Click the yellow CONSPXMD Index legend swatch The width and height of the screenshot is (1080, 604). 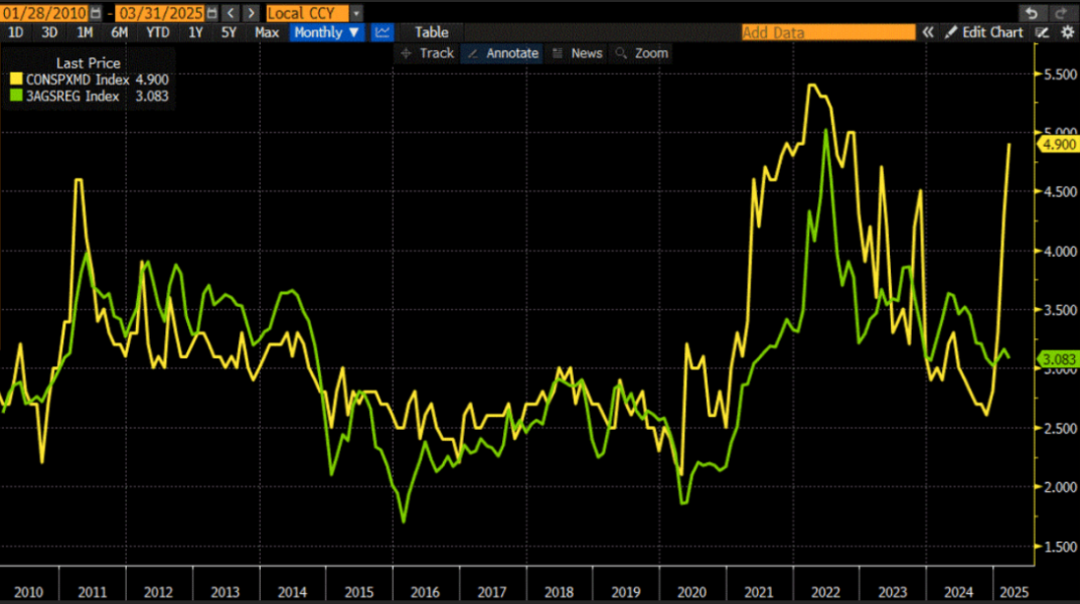[16, 79]
